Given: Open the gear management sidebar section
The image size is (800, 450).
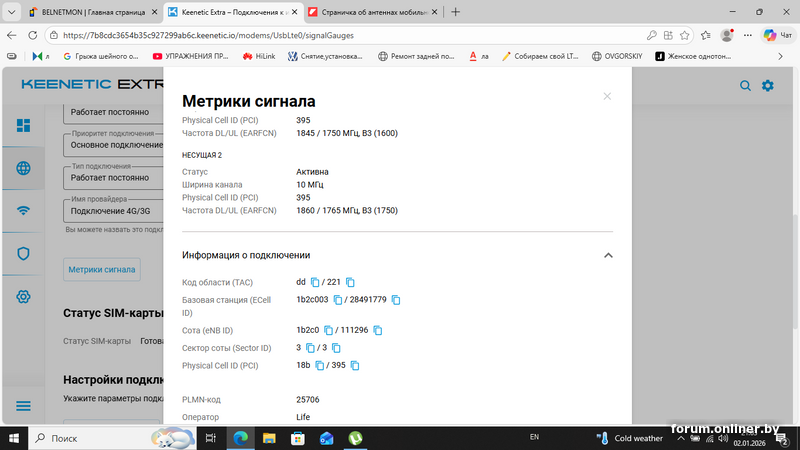Looking at the screenshot, I should coord(23,296).
